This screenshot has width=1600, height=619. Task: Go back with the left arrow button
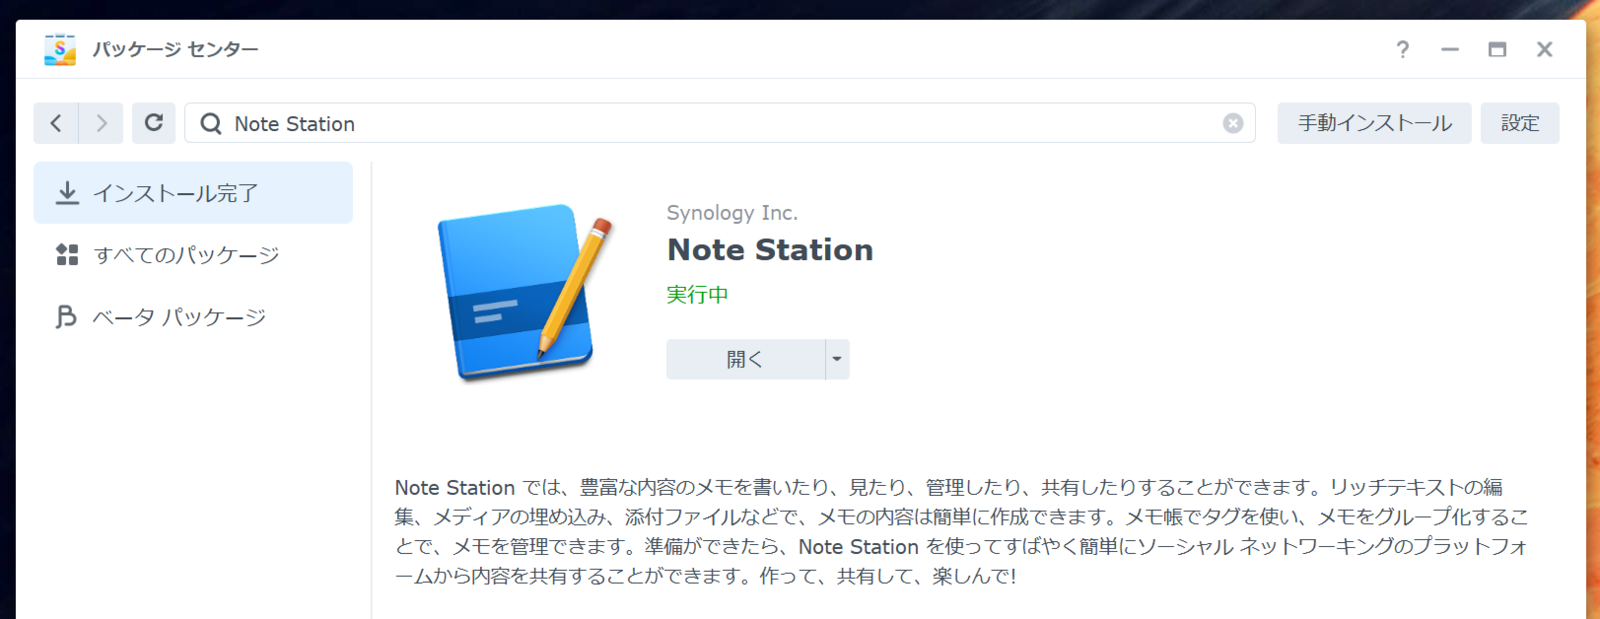pyautogui.click(x=56, y=123)
